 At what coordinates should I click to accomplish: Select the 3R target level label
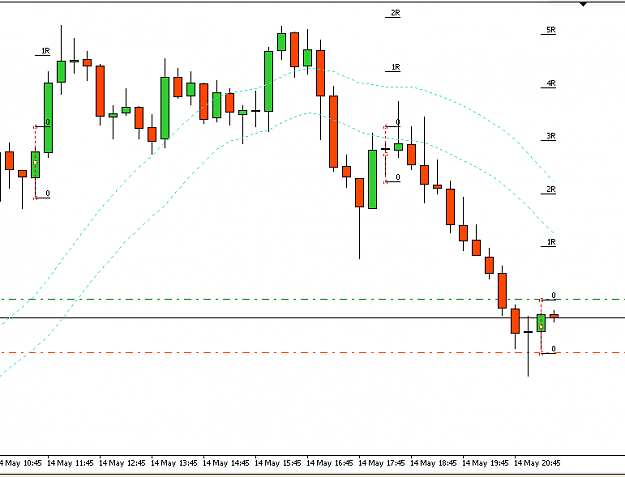(x=550, y=136)
